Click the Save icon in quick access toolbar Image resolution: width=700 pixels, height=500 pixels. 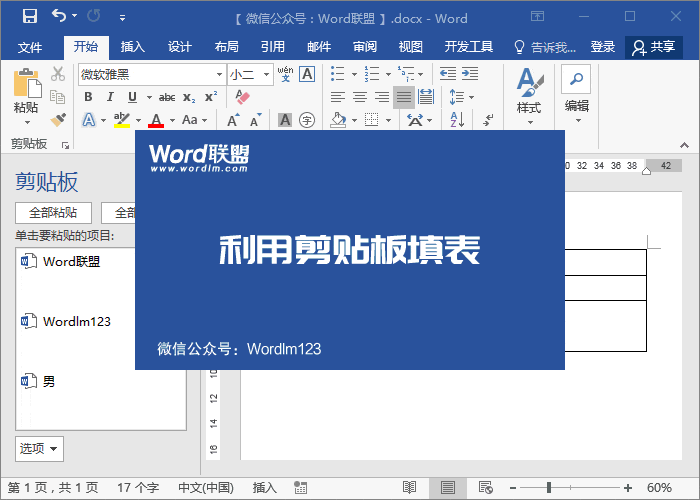30,17
